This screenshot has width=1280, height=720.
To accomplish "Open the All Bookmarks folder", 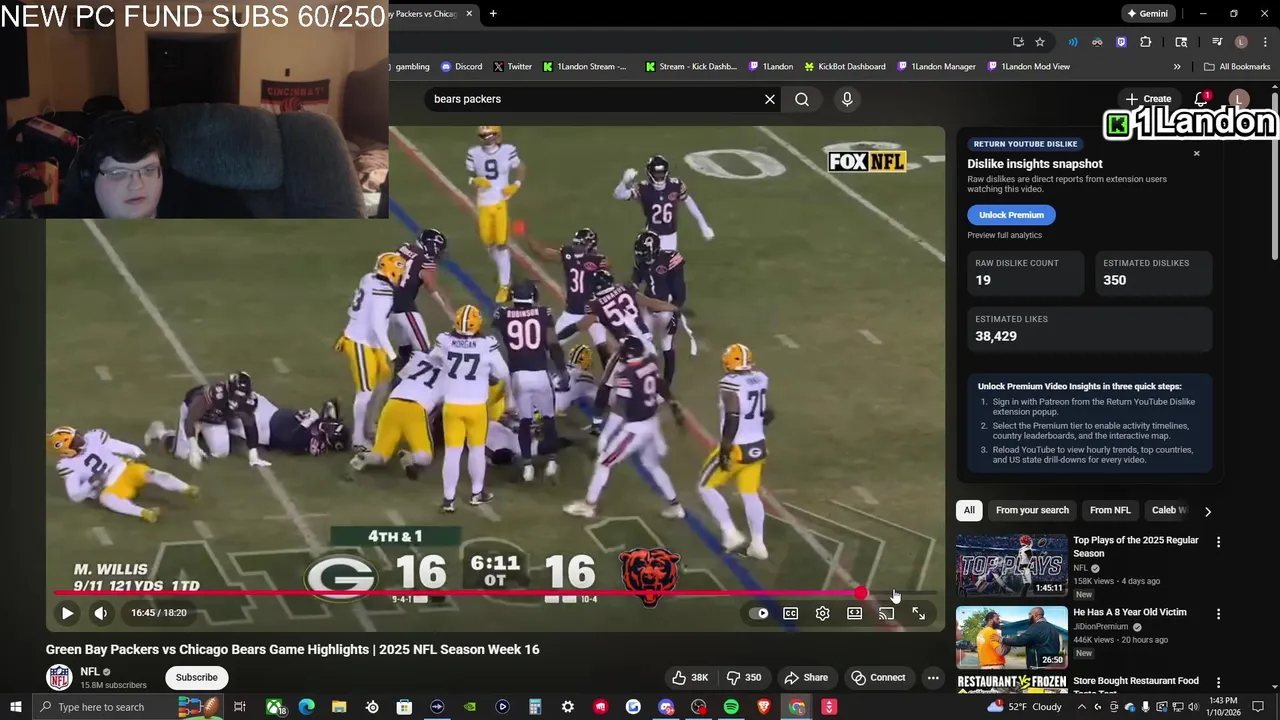I will pos(1237,67).
